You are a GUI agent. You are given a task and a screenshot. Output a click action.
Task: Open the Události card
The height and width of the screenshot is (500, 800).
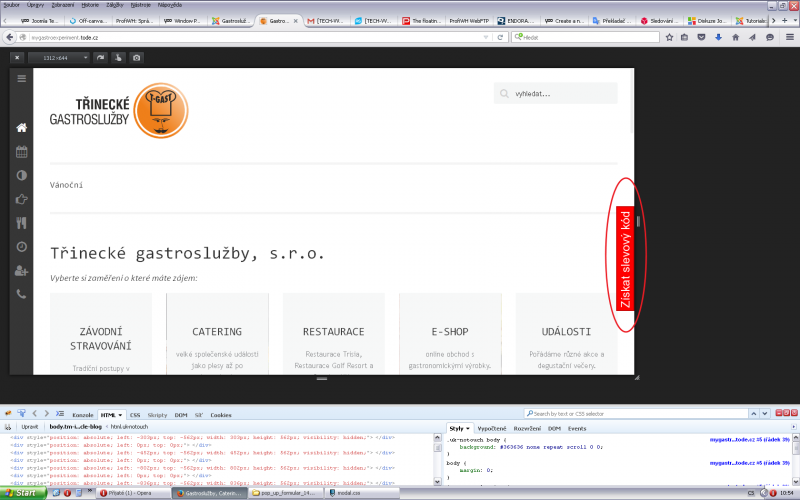566,334
